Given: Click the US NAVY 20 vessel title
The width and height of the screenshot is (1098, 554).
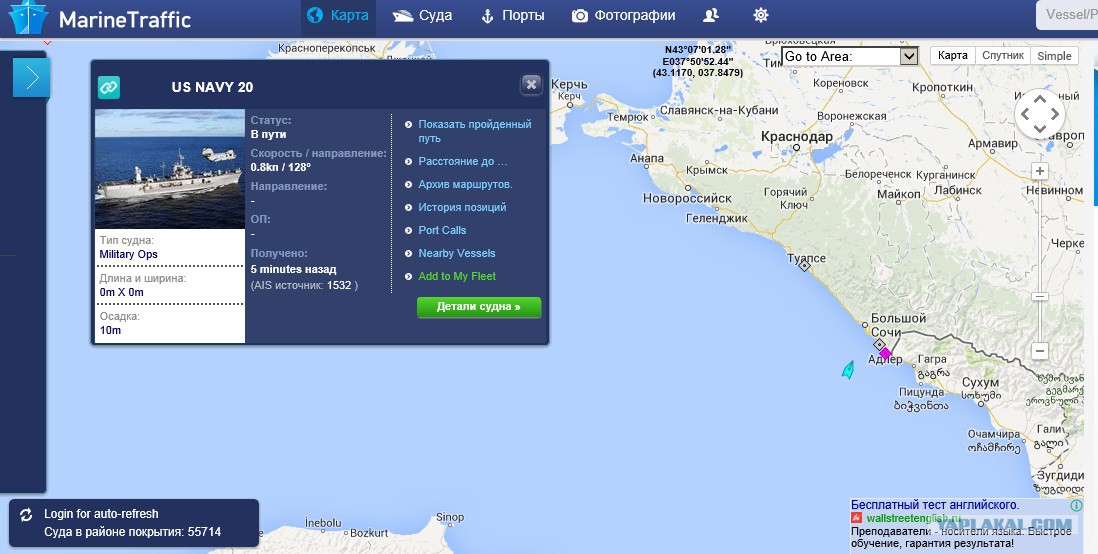Looking at the screenshot, I should click(212, 88).
